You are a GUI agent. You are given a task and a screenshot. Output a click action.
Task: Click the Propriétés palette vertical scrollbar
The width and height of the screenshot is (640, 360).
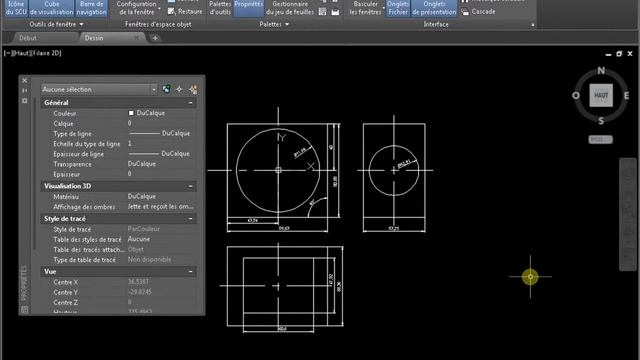click(x=36, y=173)
